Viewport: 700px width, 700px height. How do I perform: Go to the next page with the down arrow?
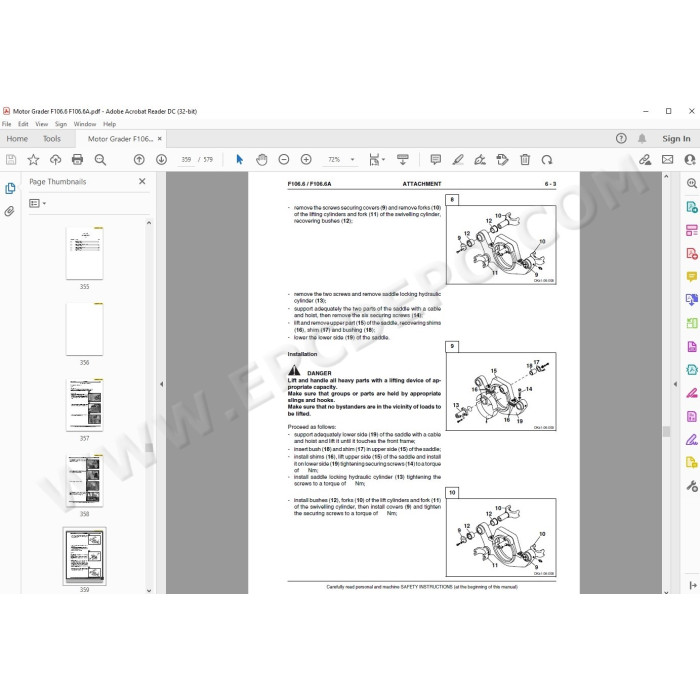coord(162,159)
